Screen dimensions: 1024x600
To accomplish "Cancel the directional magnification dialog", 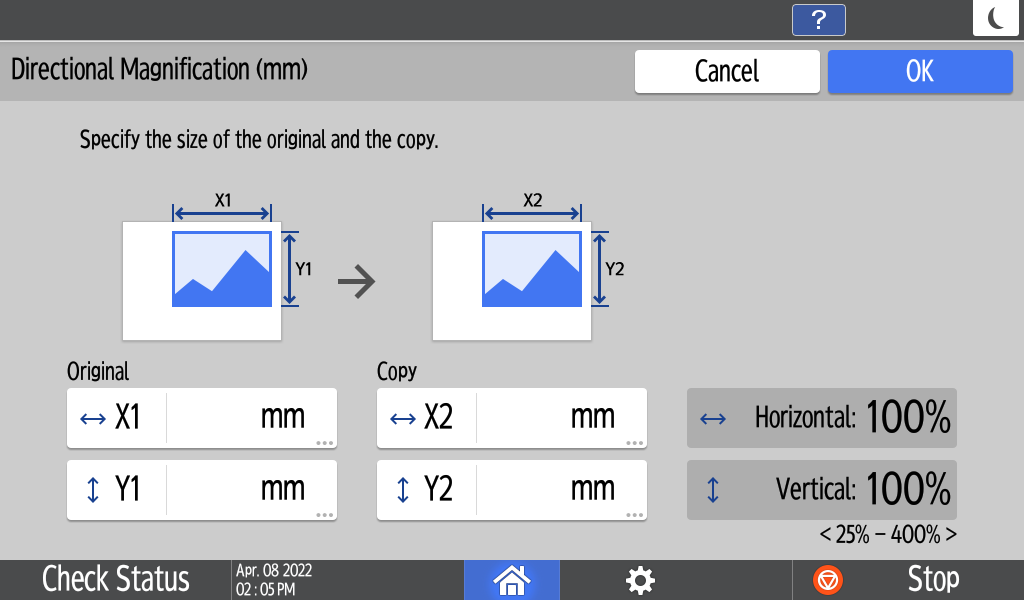I will coord(727,72).
